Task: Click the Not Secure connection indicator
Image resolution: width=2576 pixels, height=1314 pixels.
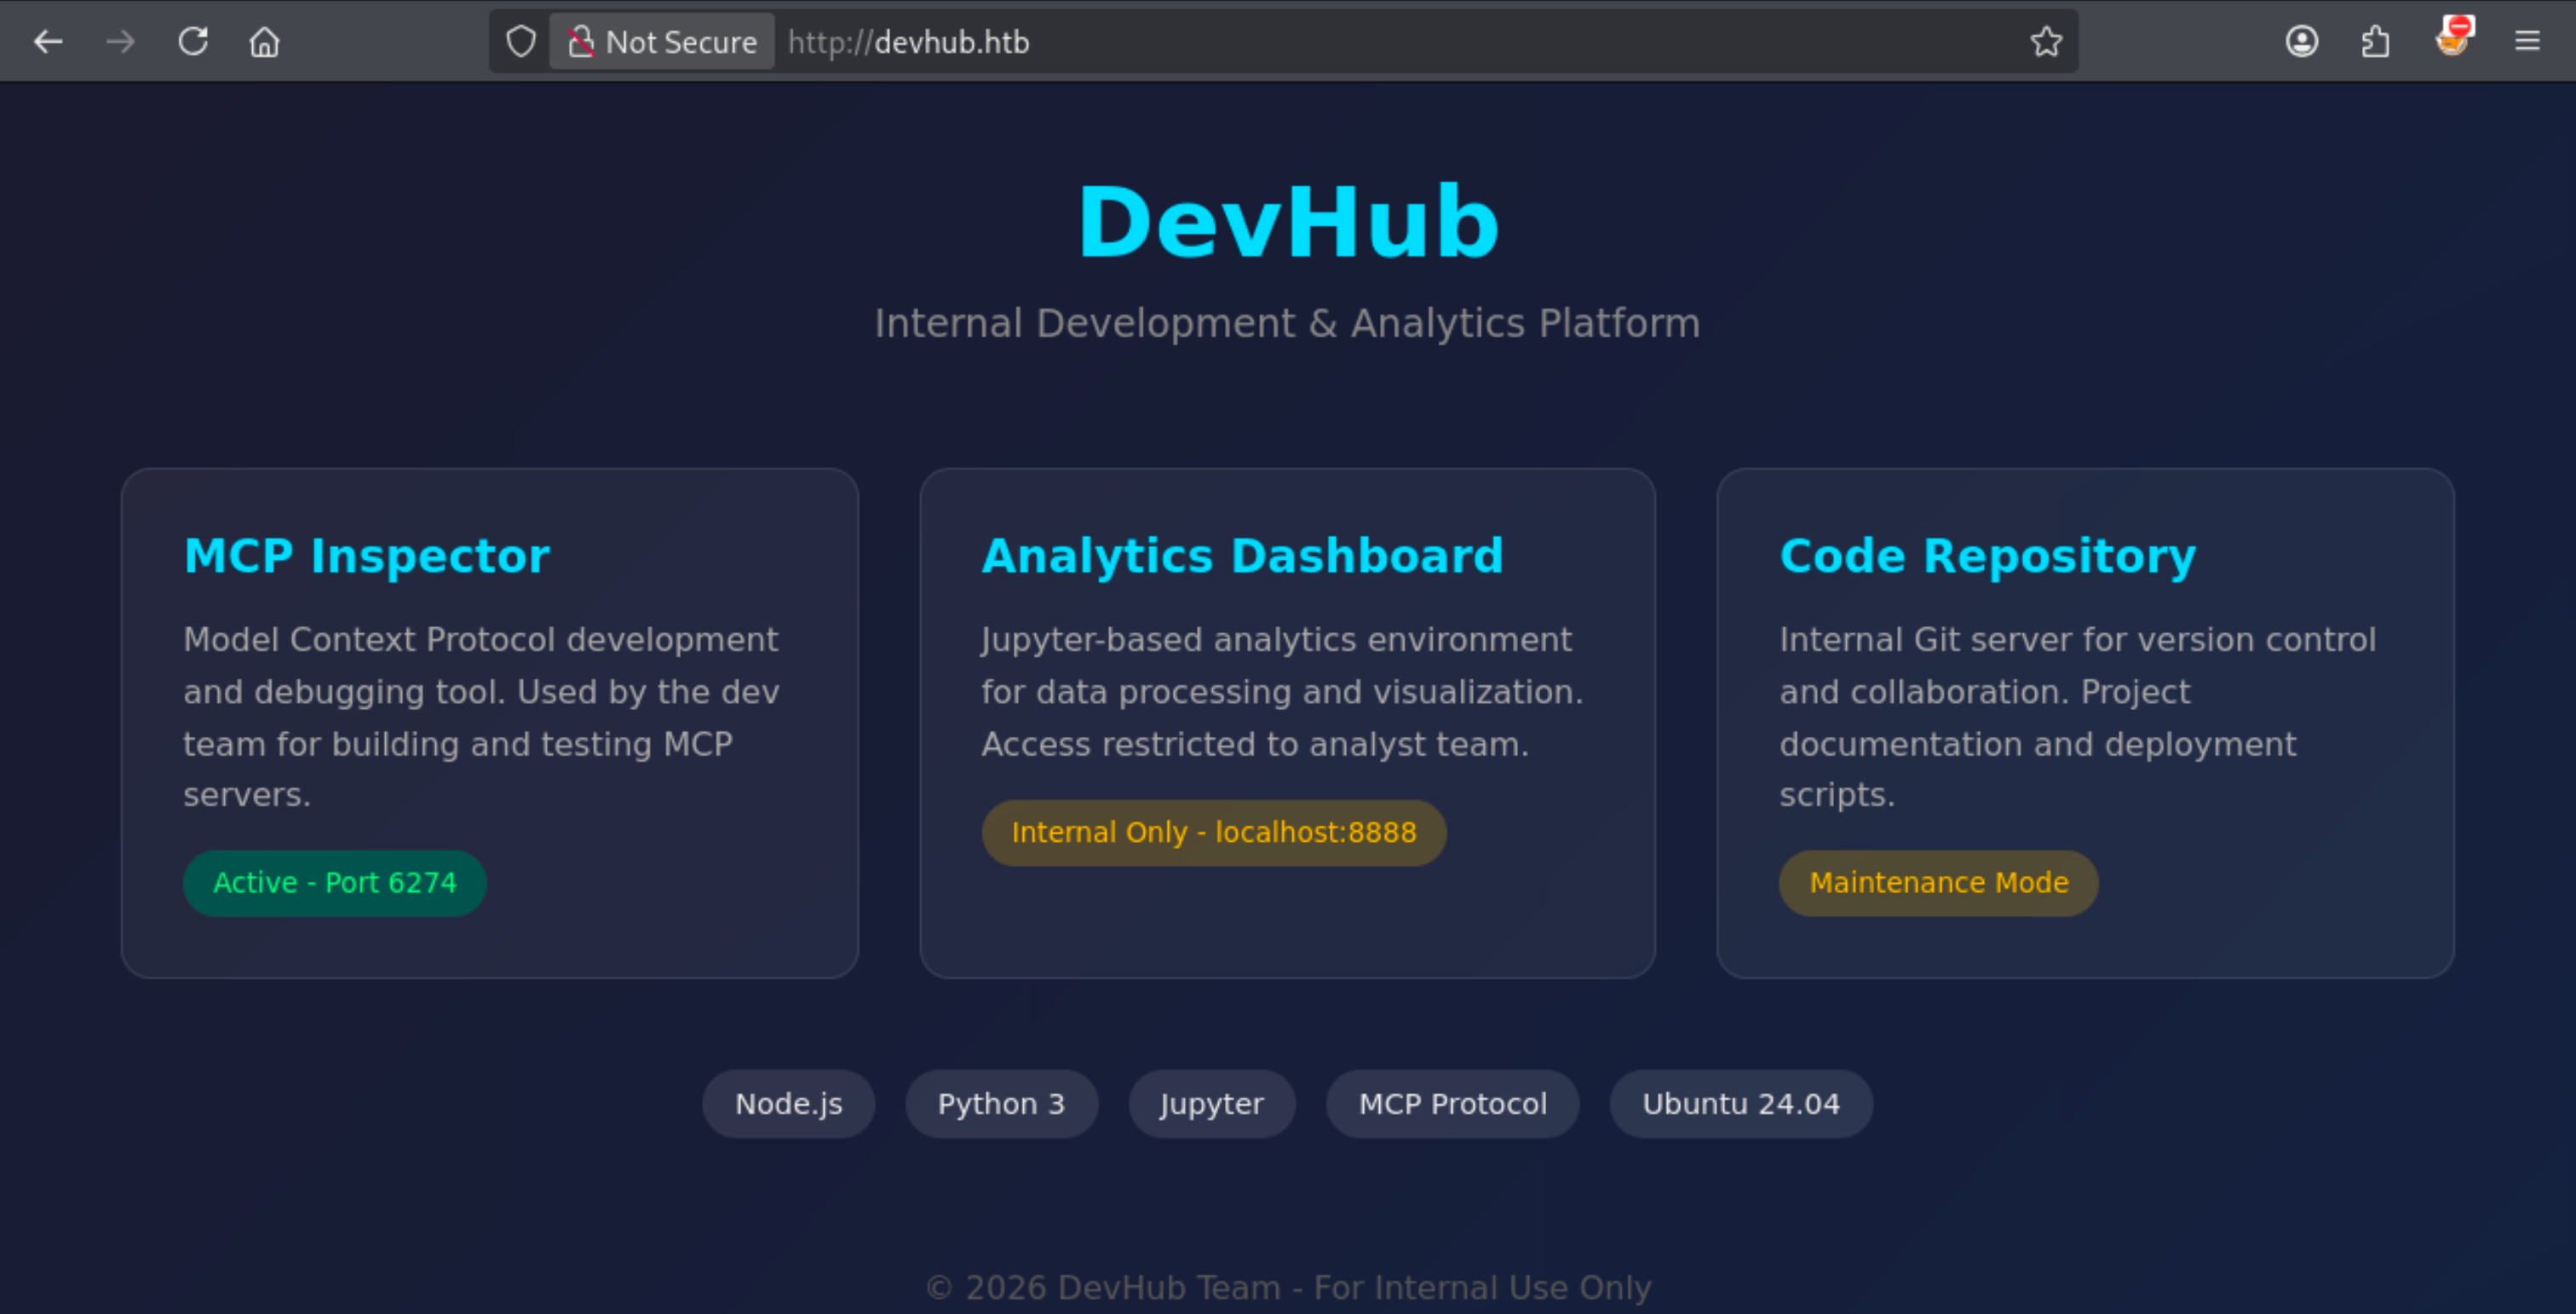Action: tap(662, 42)
